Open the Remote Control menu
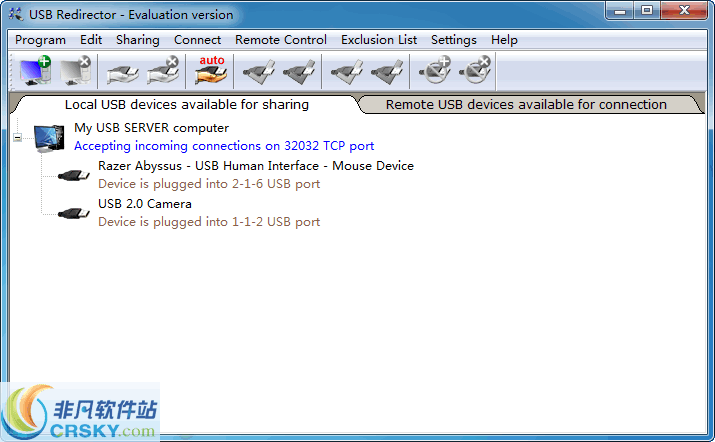 (281, 40)
